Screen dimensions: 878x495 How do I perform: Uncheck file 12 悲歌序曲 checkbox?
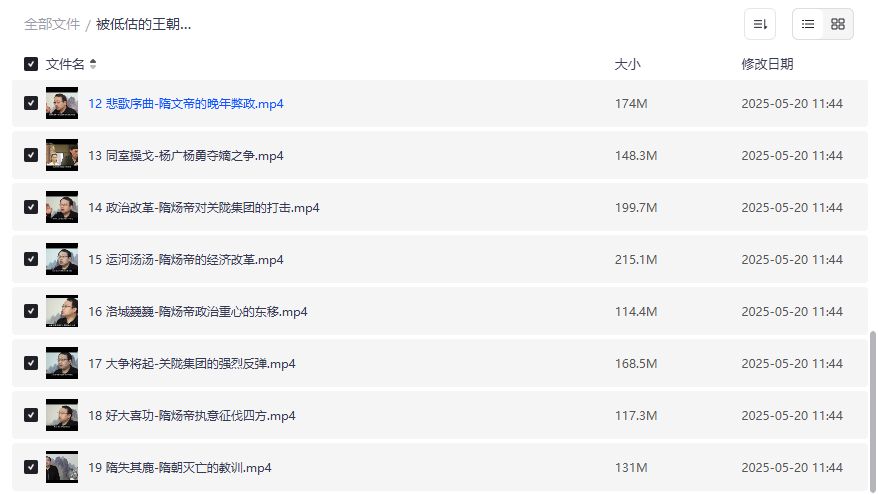coord(31,103)
